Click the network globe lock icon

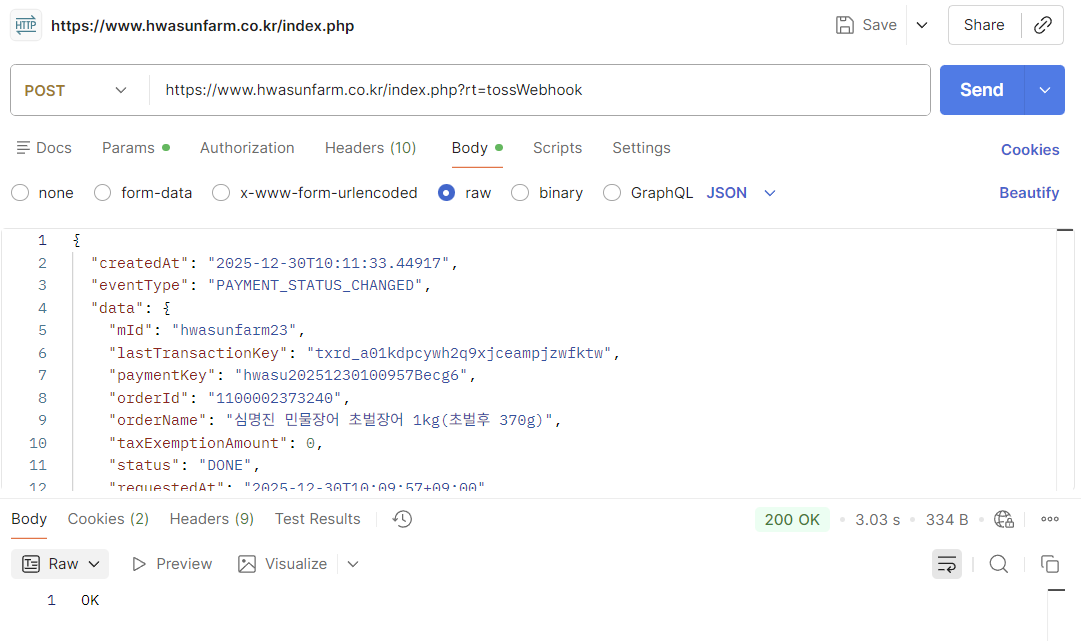coord(1004,519)
